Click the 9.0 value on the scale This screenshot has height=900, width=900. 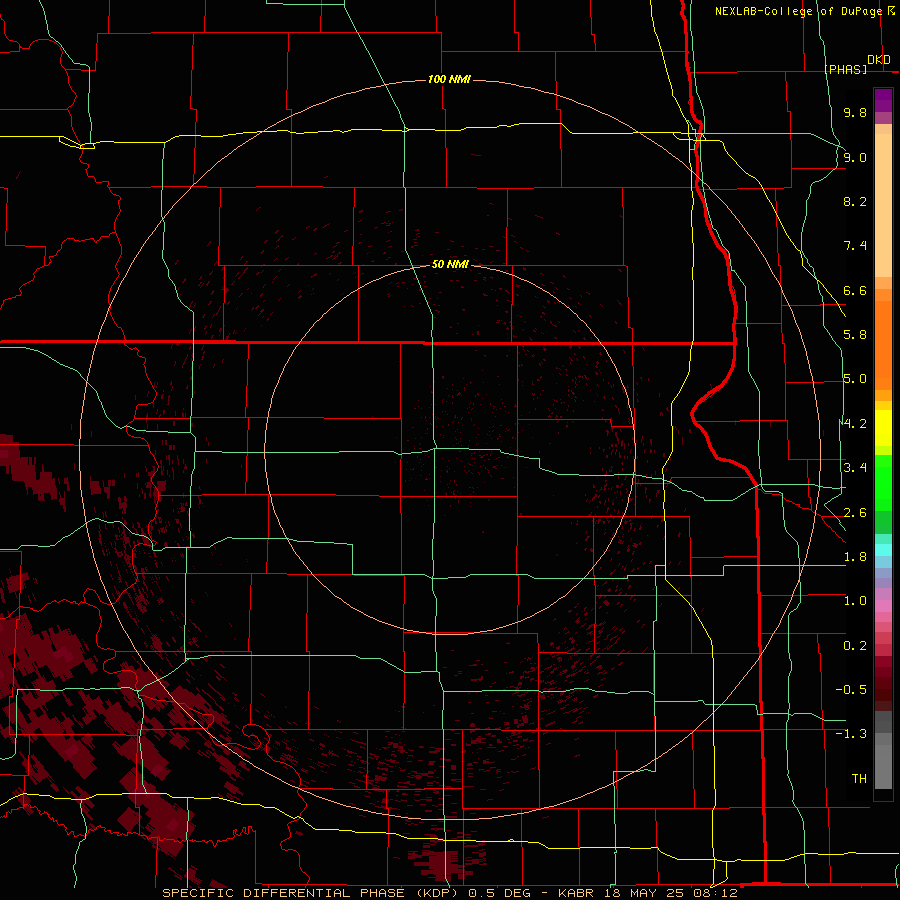click(x=855, y=157)
